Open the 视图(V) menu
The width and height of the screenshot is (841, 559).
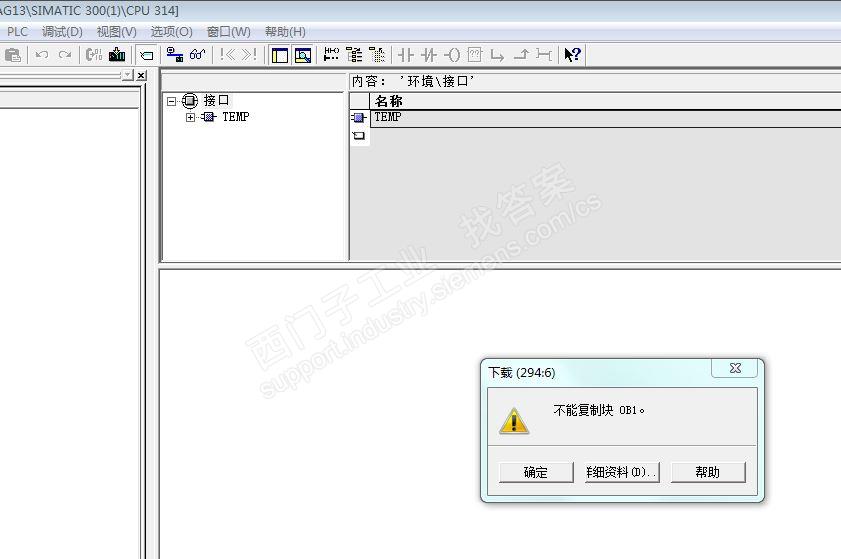tap(116, 32)
